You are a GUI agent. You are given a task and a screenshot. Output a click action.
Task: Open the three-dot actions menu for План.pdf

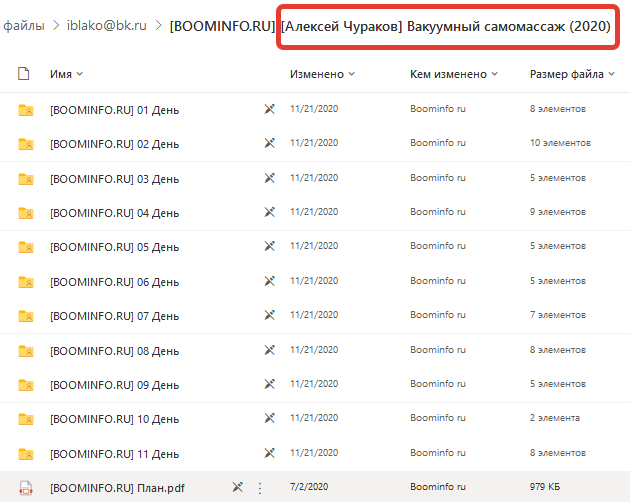(x=260, y=488)
